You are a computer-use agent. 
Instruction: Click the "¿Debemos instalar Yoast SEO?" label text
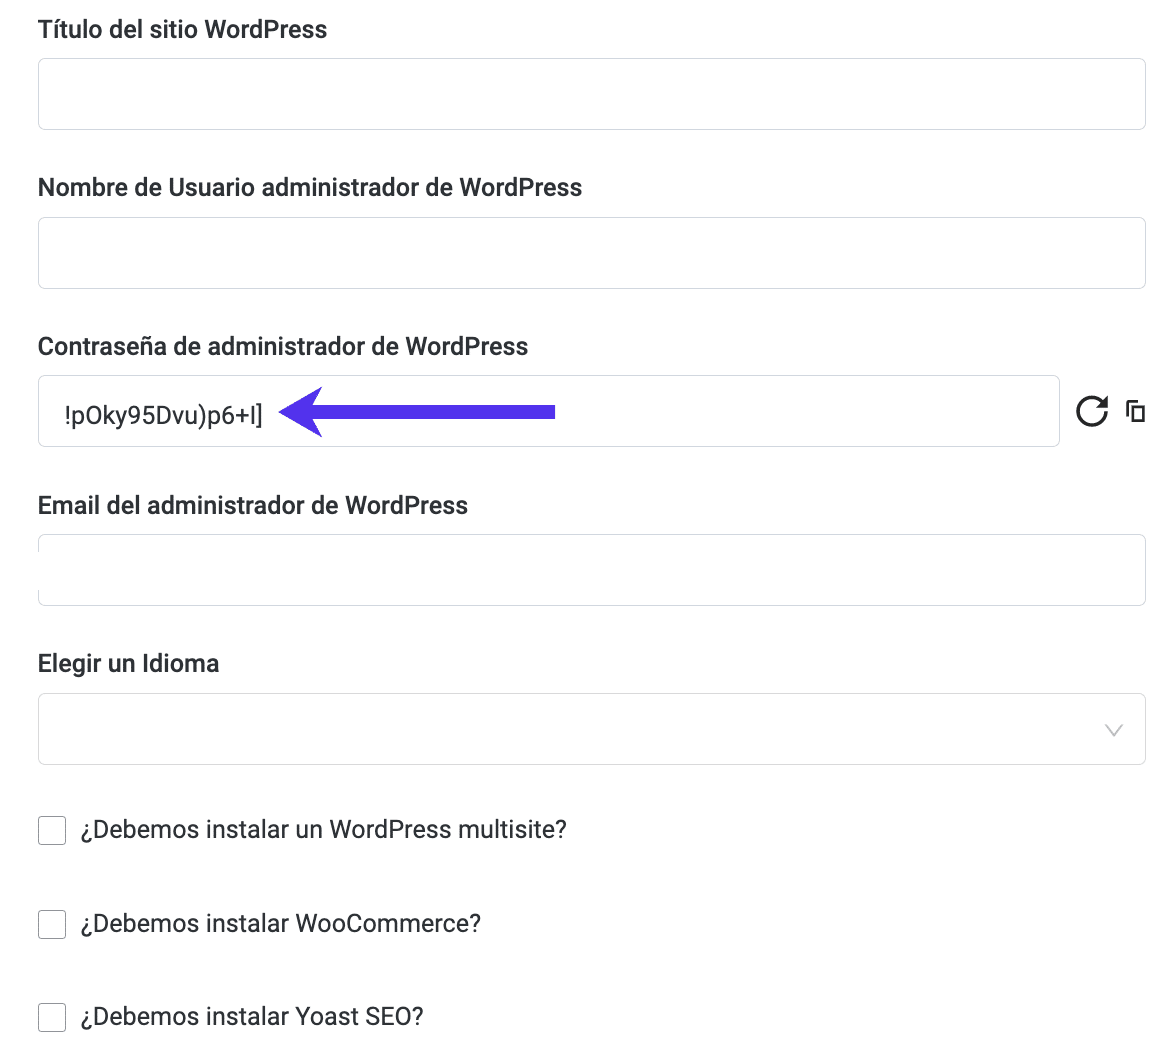251,1017
